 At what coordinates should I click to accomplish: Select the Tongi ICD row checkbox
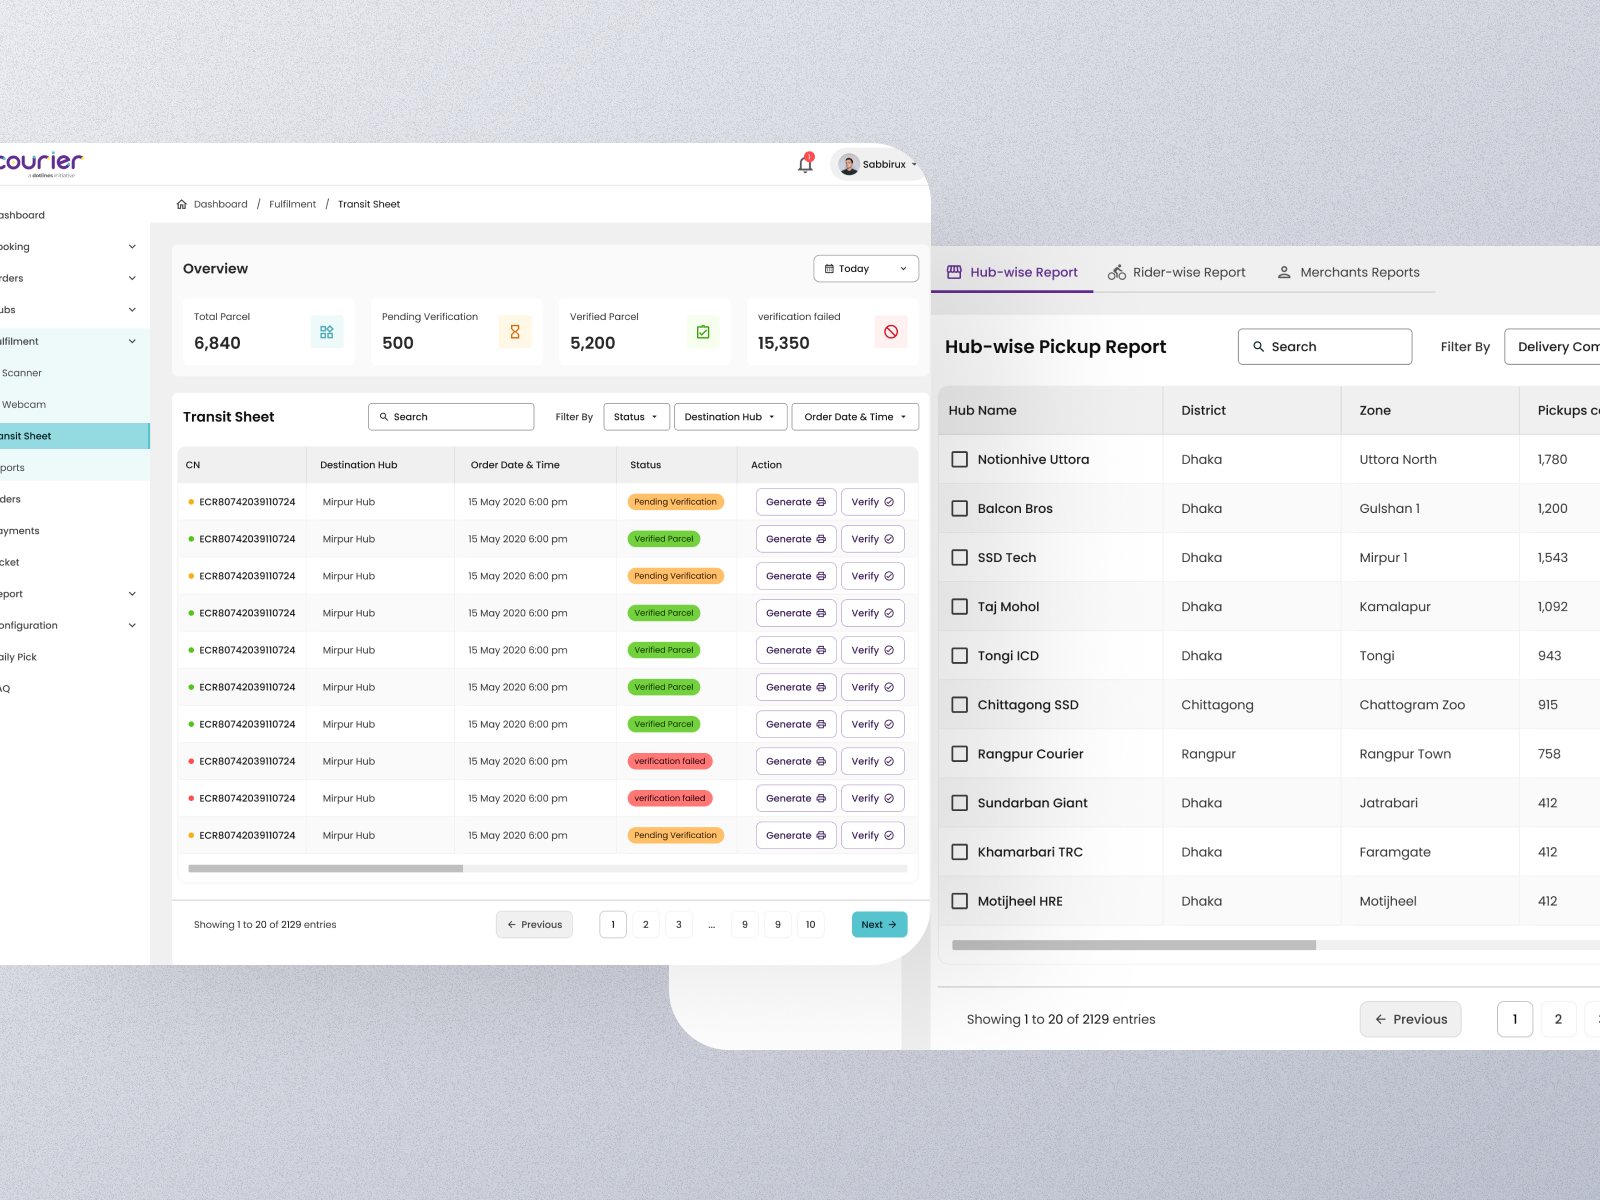pyautogui.click(x=960, y=656)
